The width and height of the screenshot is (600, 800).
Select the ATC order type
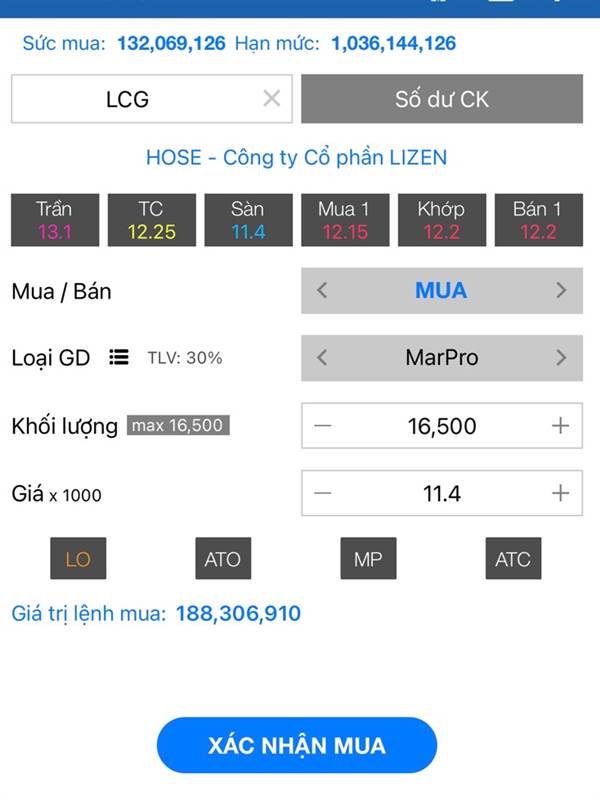513,558
